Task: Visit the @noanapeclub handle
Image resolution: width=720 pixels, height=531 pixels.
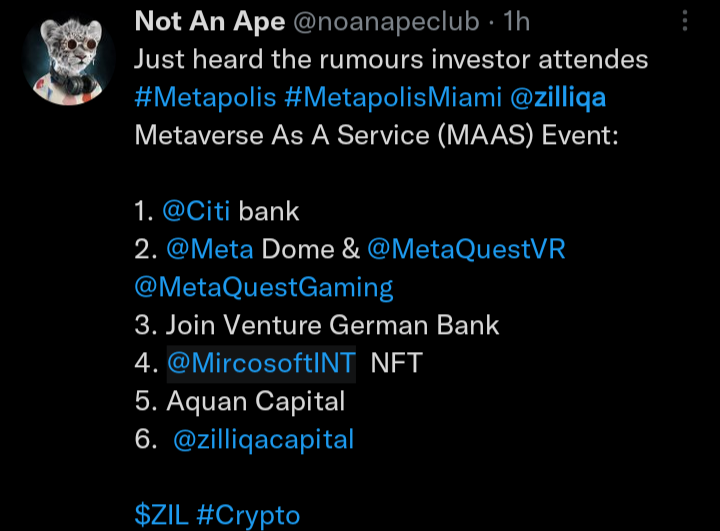Action: tap(386, 22)
